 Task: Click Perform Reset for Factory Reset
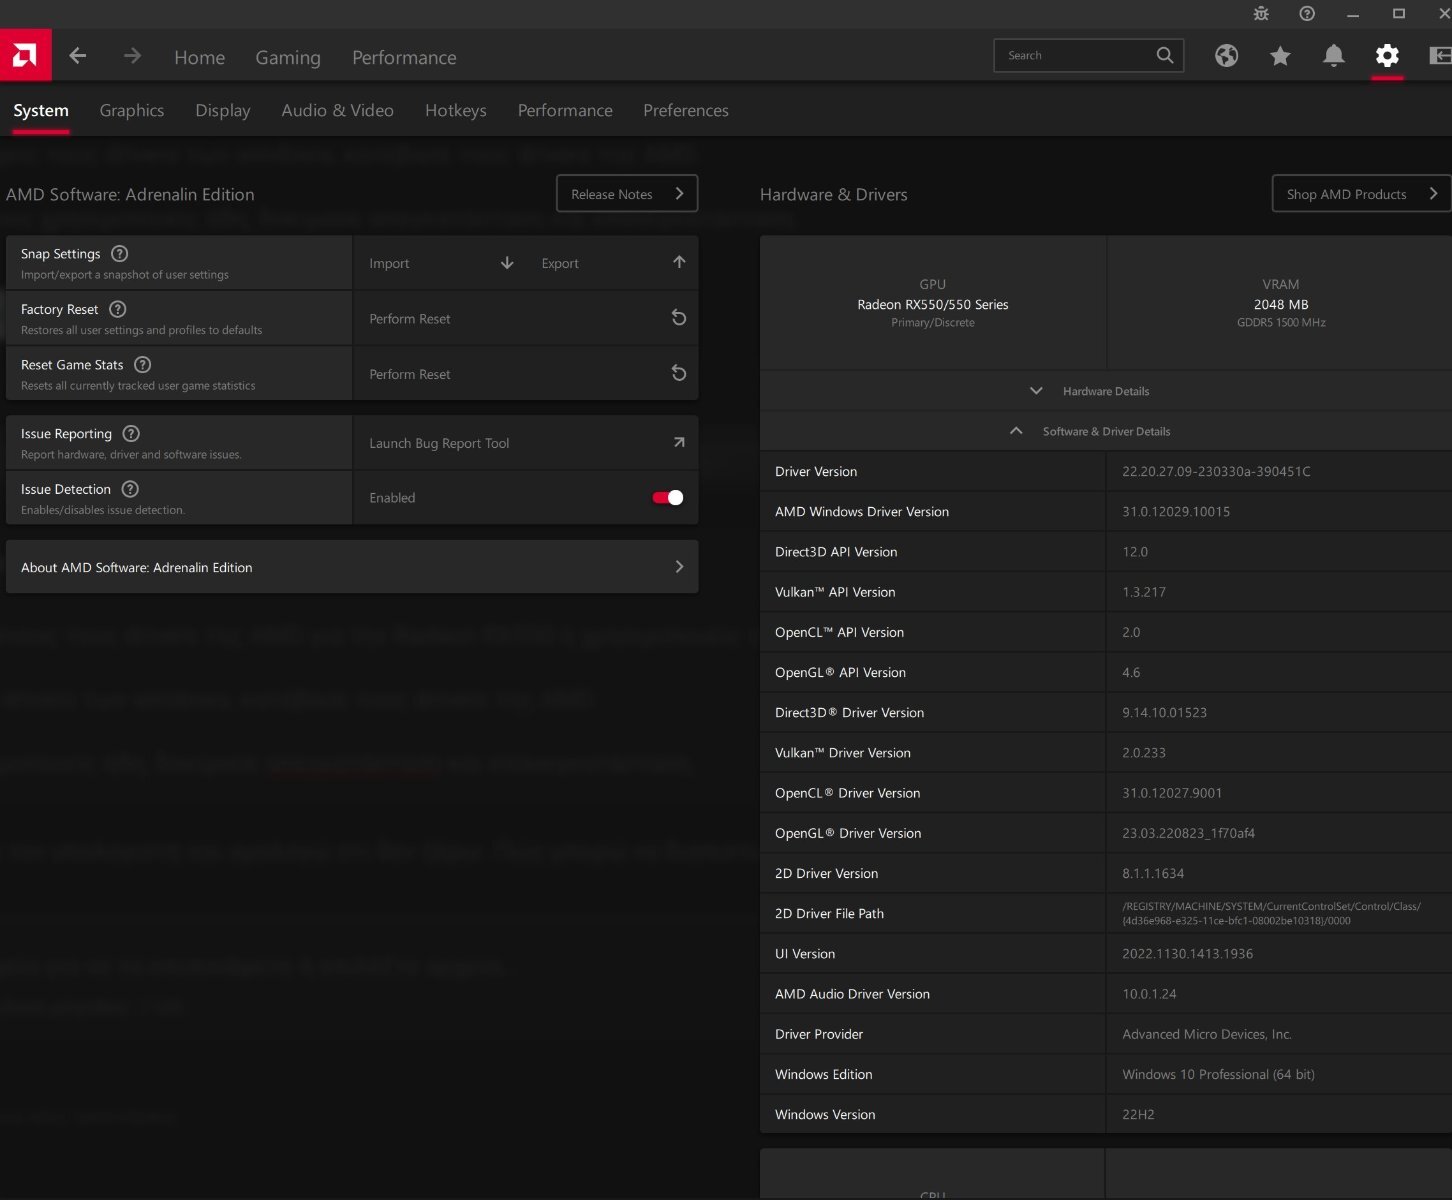pos(526,319)
